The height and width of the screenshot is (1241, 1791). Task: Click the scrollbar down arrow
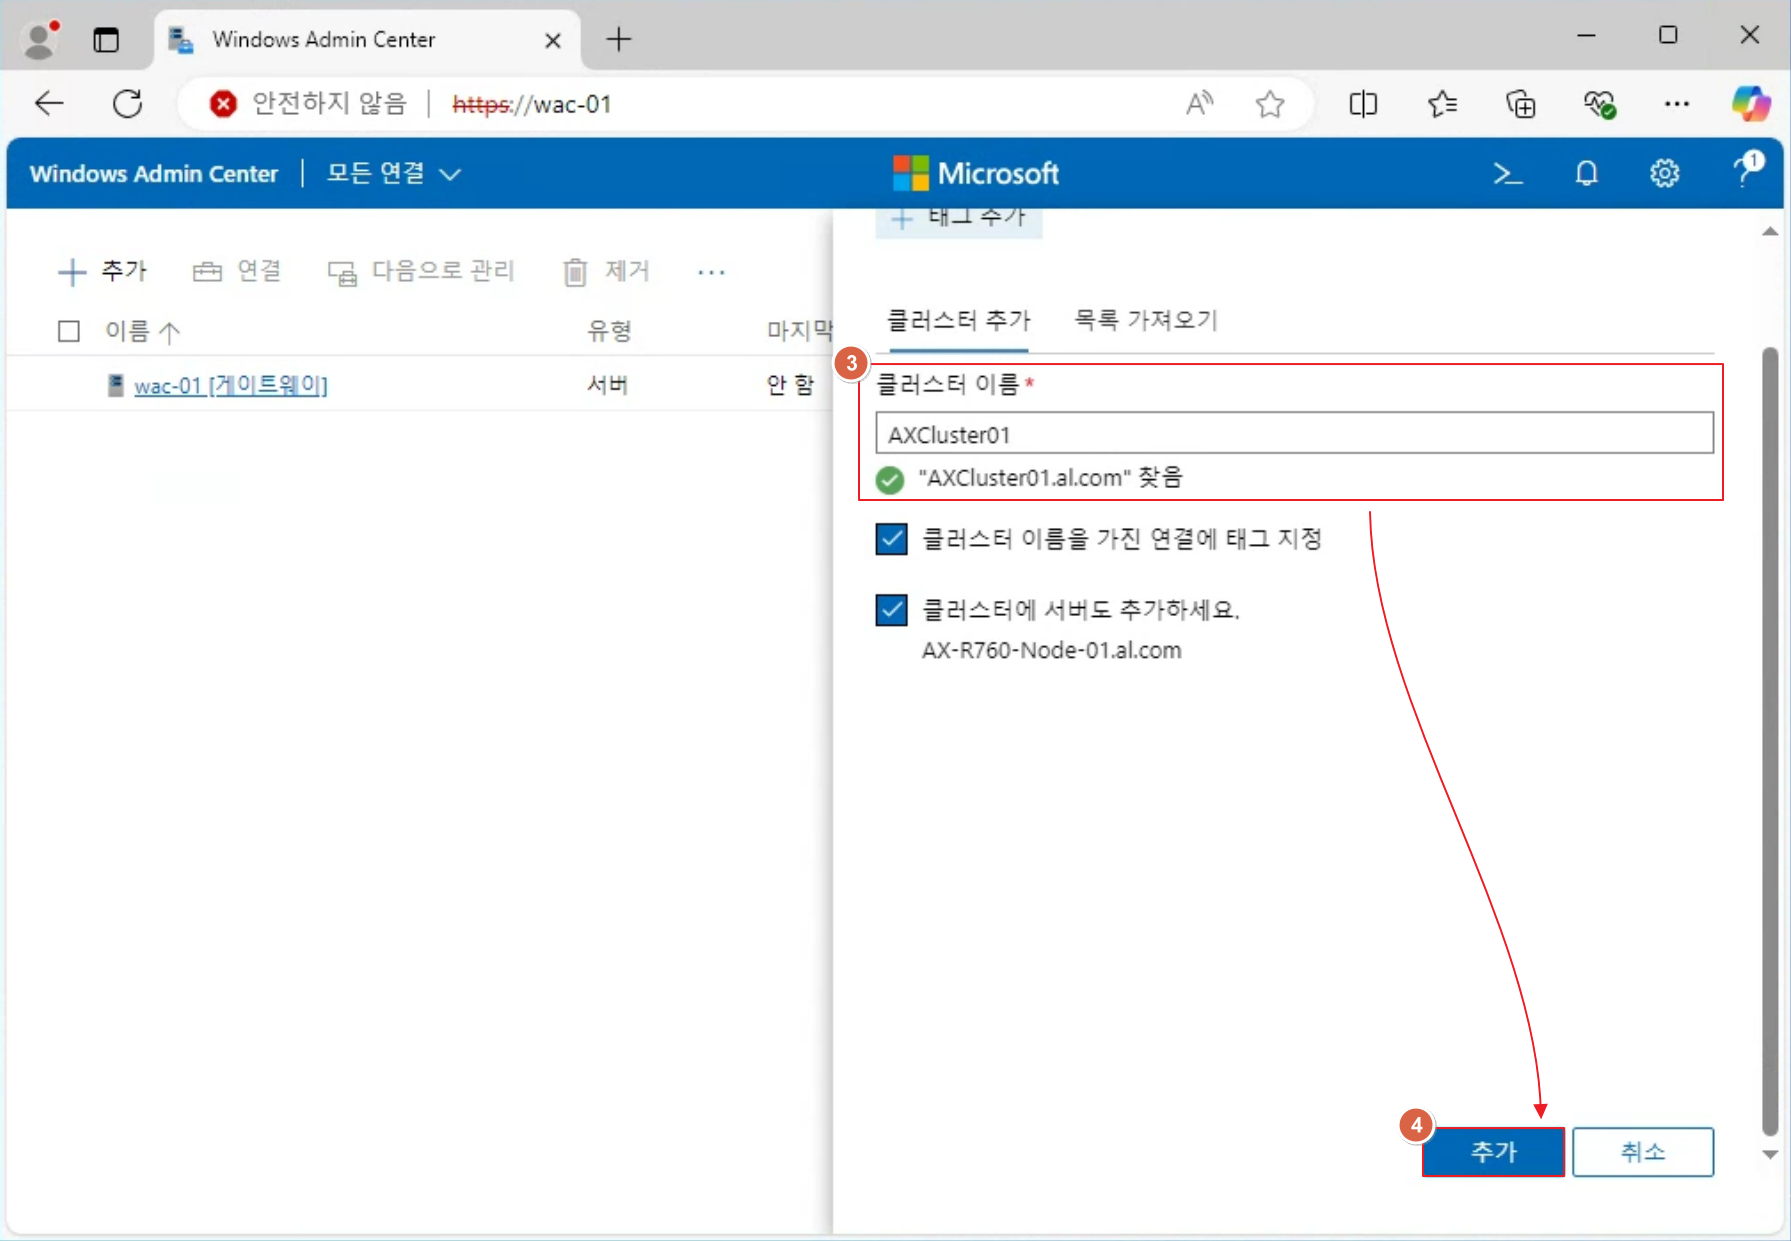(1769, 1154)
